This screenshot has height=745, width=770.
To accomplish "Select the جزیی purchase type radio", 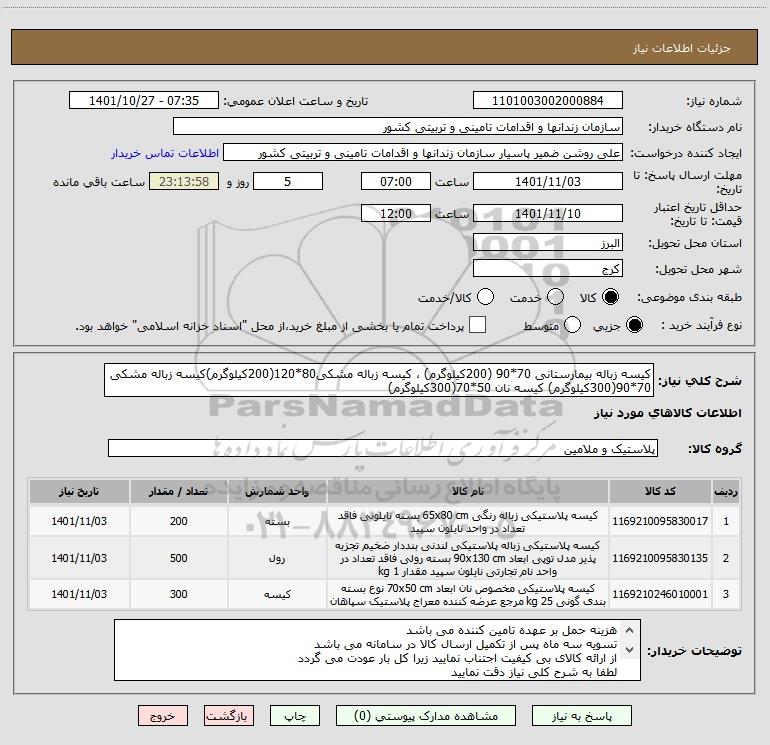I will [634, 325].
